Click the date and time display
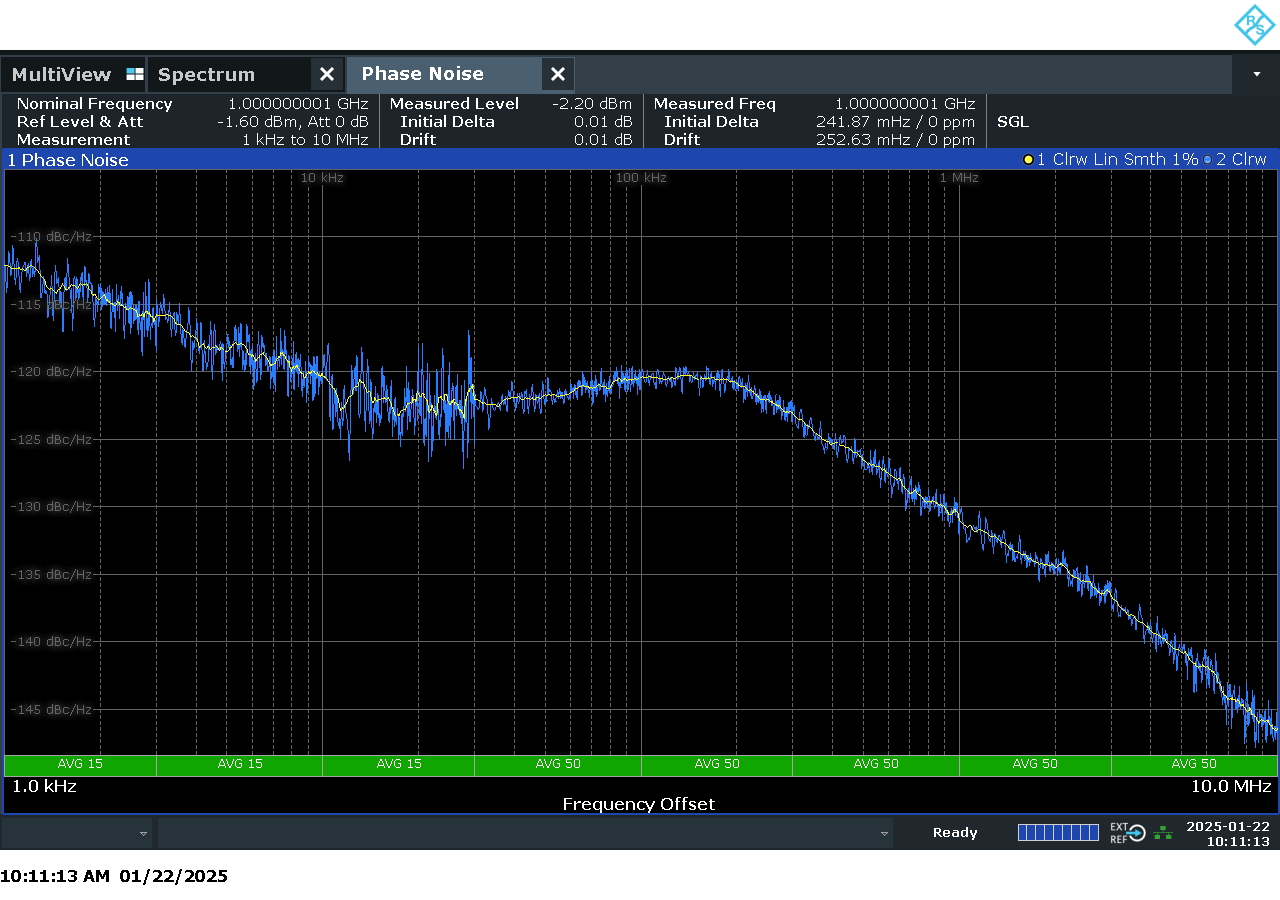1280x900 pixels. tap(1228, 833)
